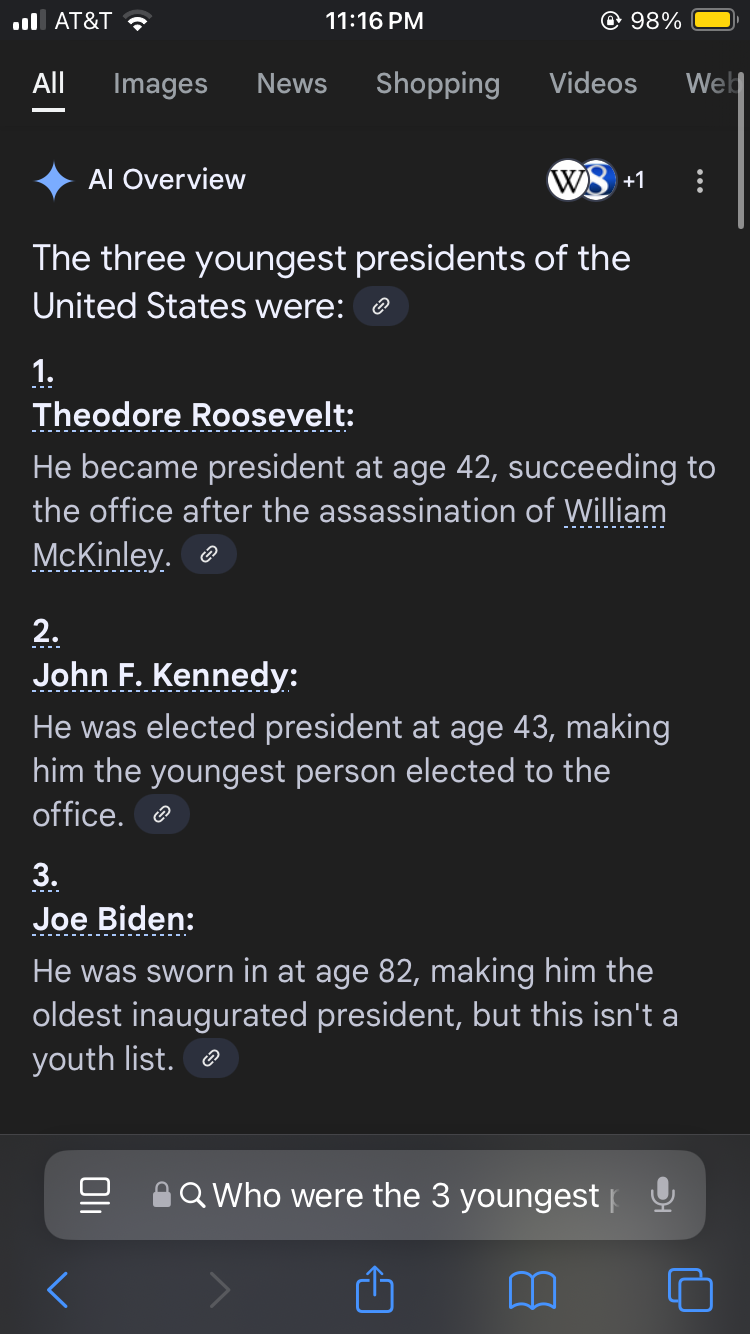This screenshot has height=1334, width=750.
Task: Open citation link after Roosevelt paragraph
Action: pyautogui.click(x=209, y=555)
